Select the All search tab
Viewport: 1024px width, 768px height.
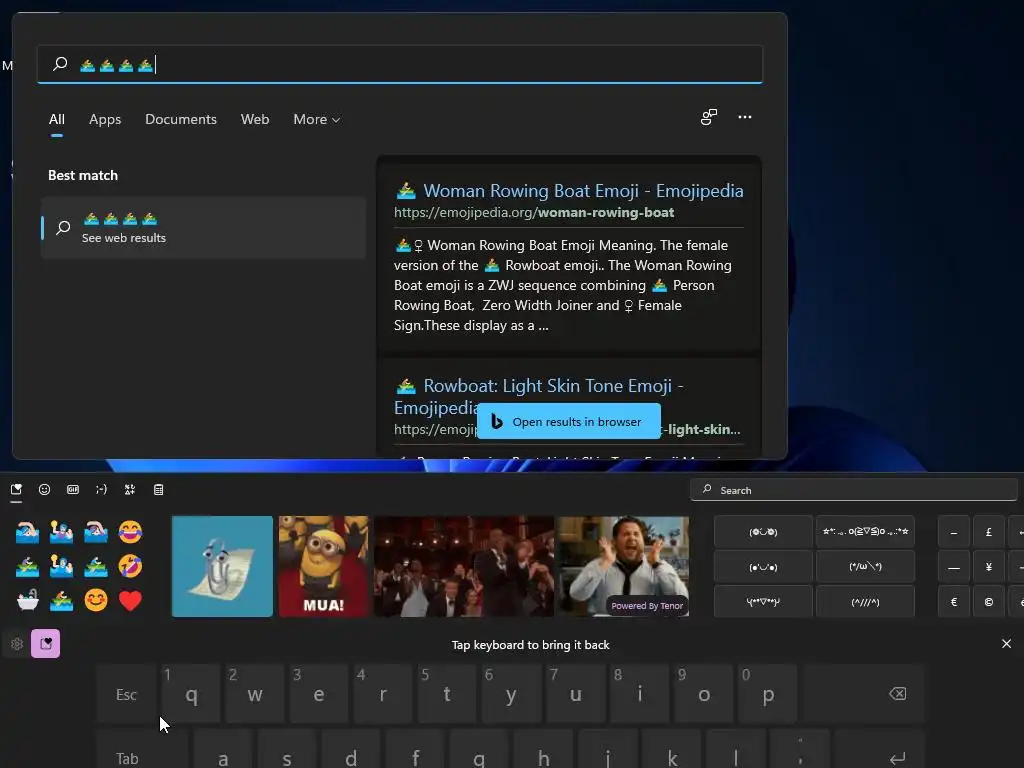click(x=57, y=120)
